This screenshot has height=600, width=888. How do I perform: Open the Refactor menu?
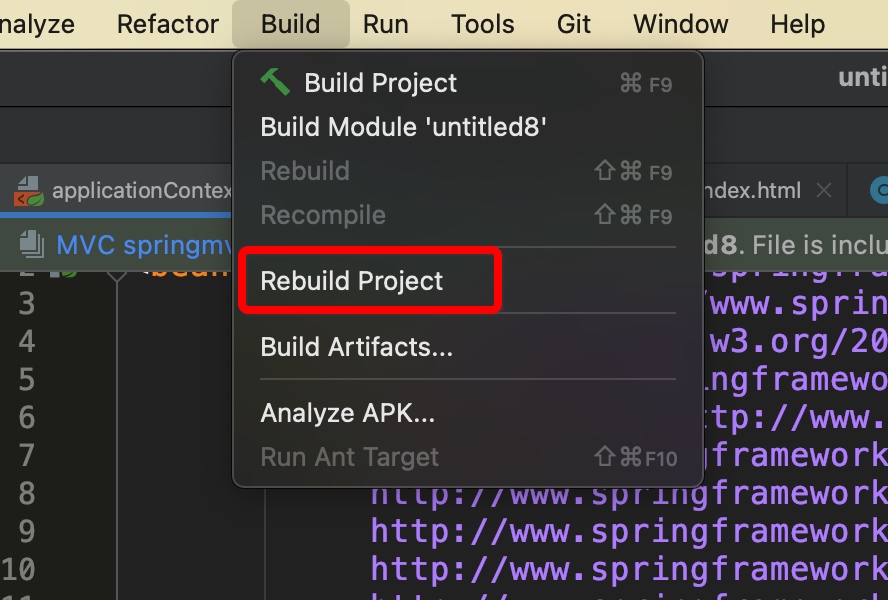coord(168,24)
